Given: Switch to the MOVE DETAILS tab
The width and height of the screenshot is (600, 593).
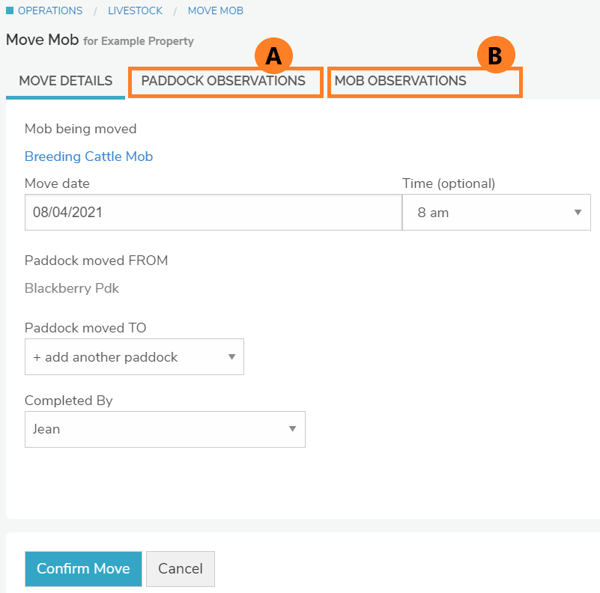Looking at the screenshot, I should [x=65, y=81].
